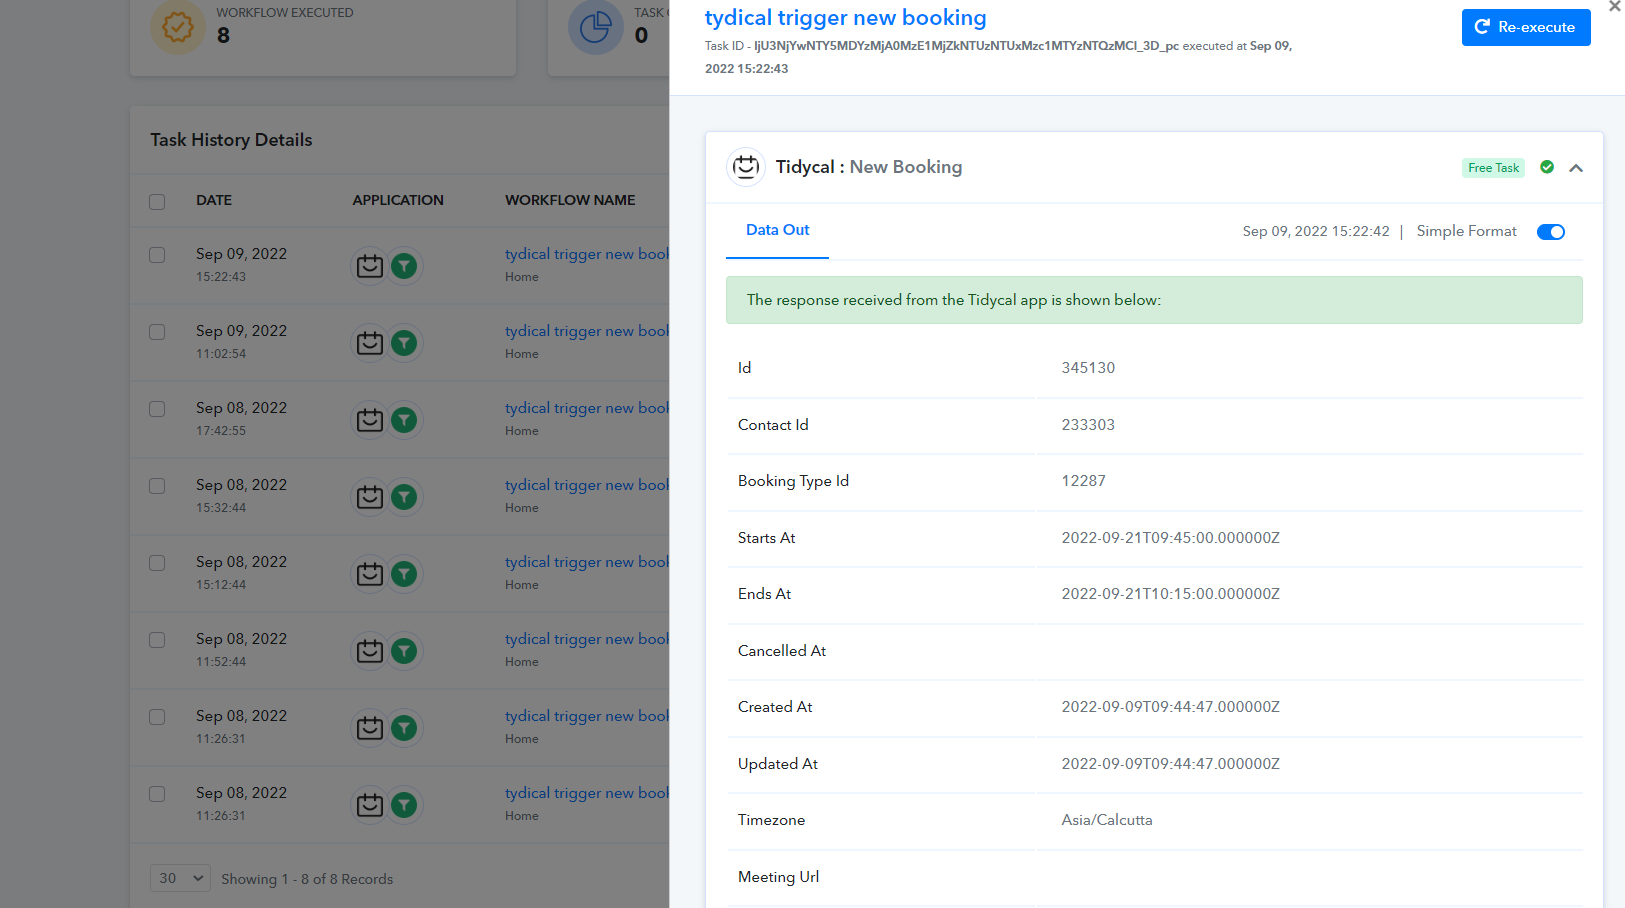Click the Task History Details heading

coord(231,140)
